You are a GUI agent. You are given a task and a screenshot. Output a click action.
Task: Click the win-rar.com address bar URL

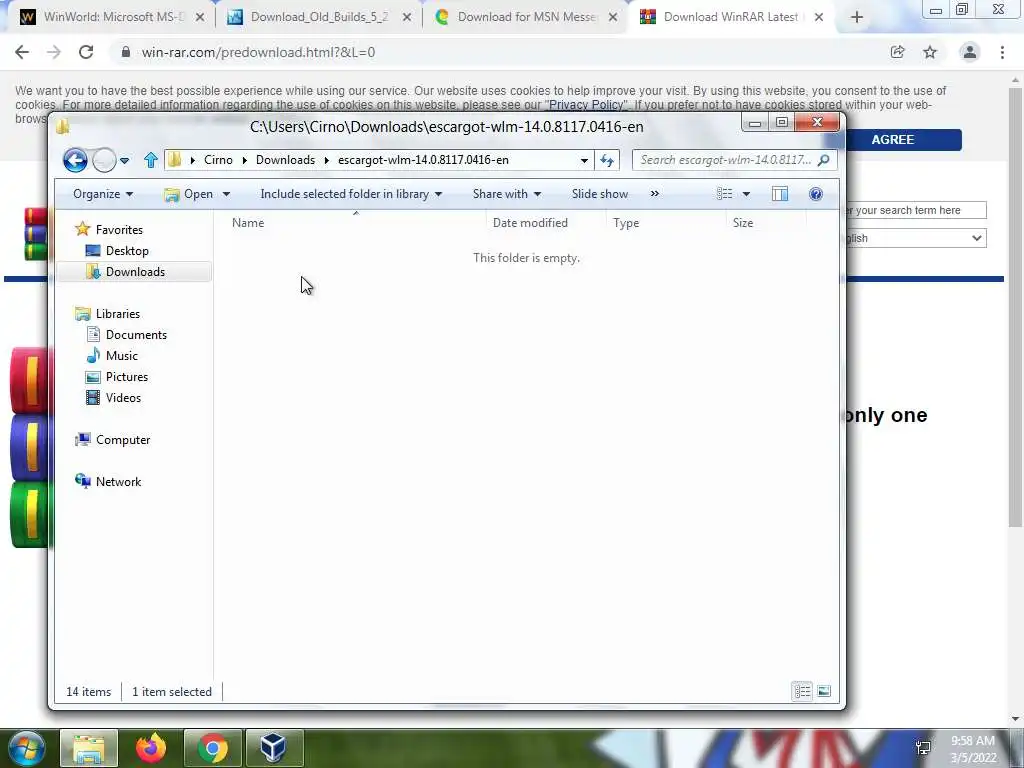pos(259,52)
